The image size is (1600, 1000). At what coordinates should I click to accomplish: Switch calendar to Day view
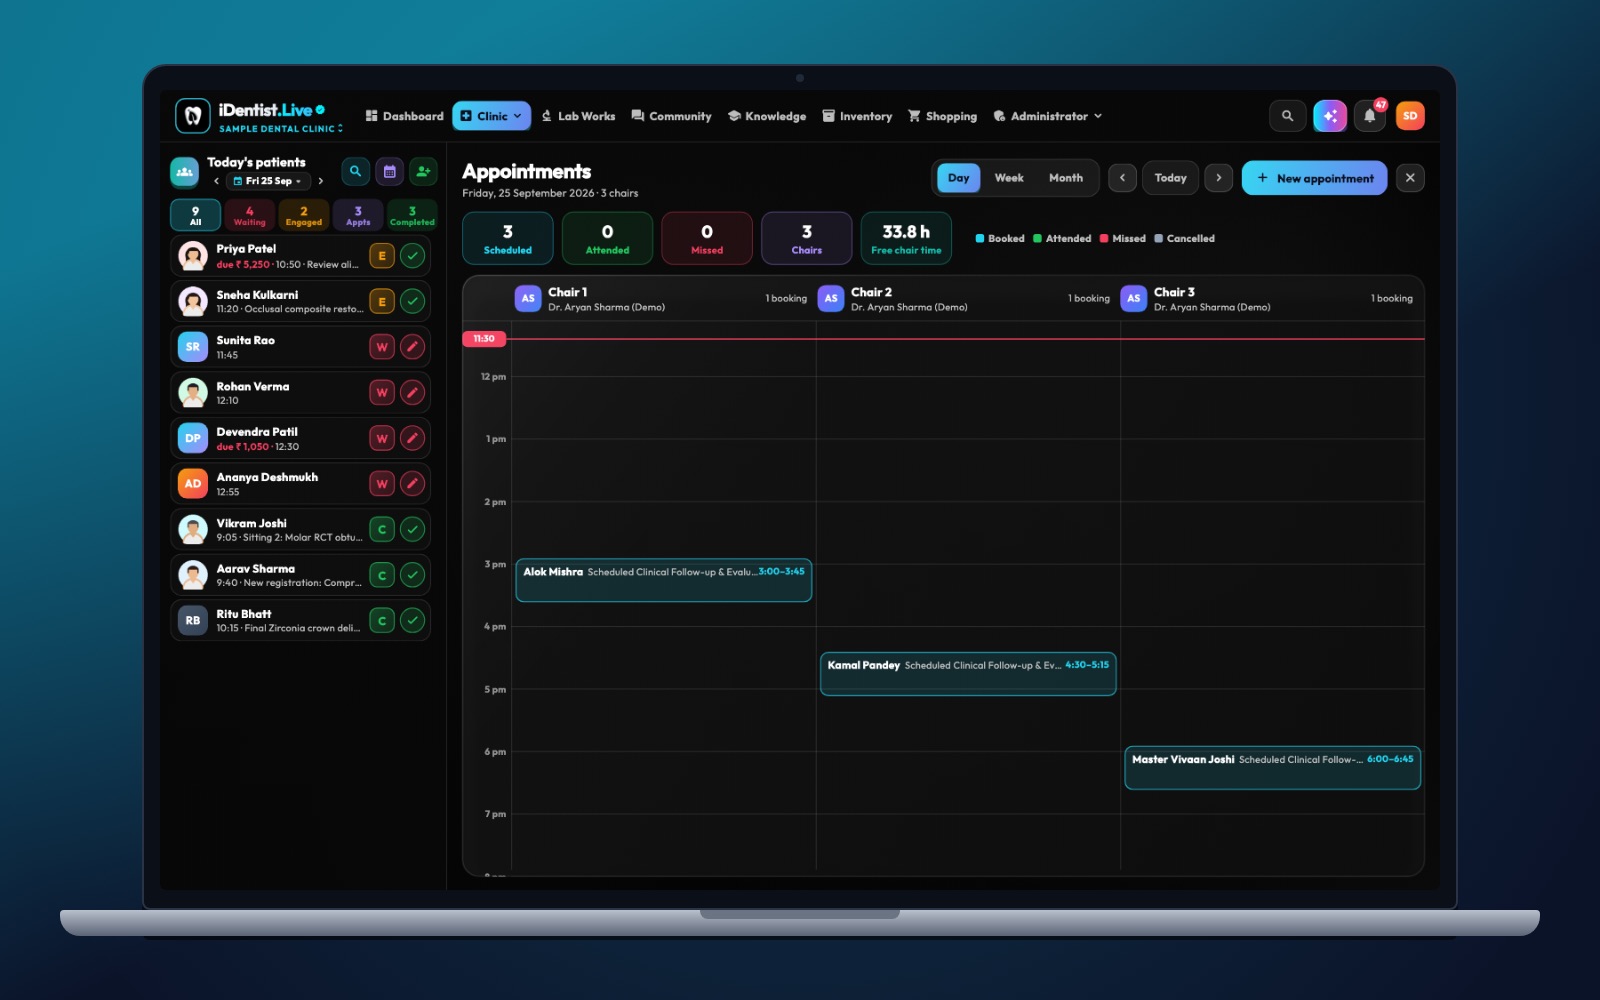[958, 178]
